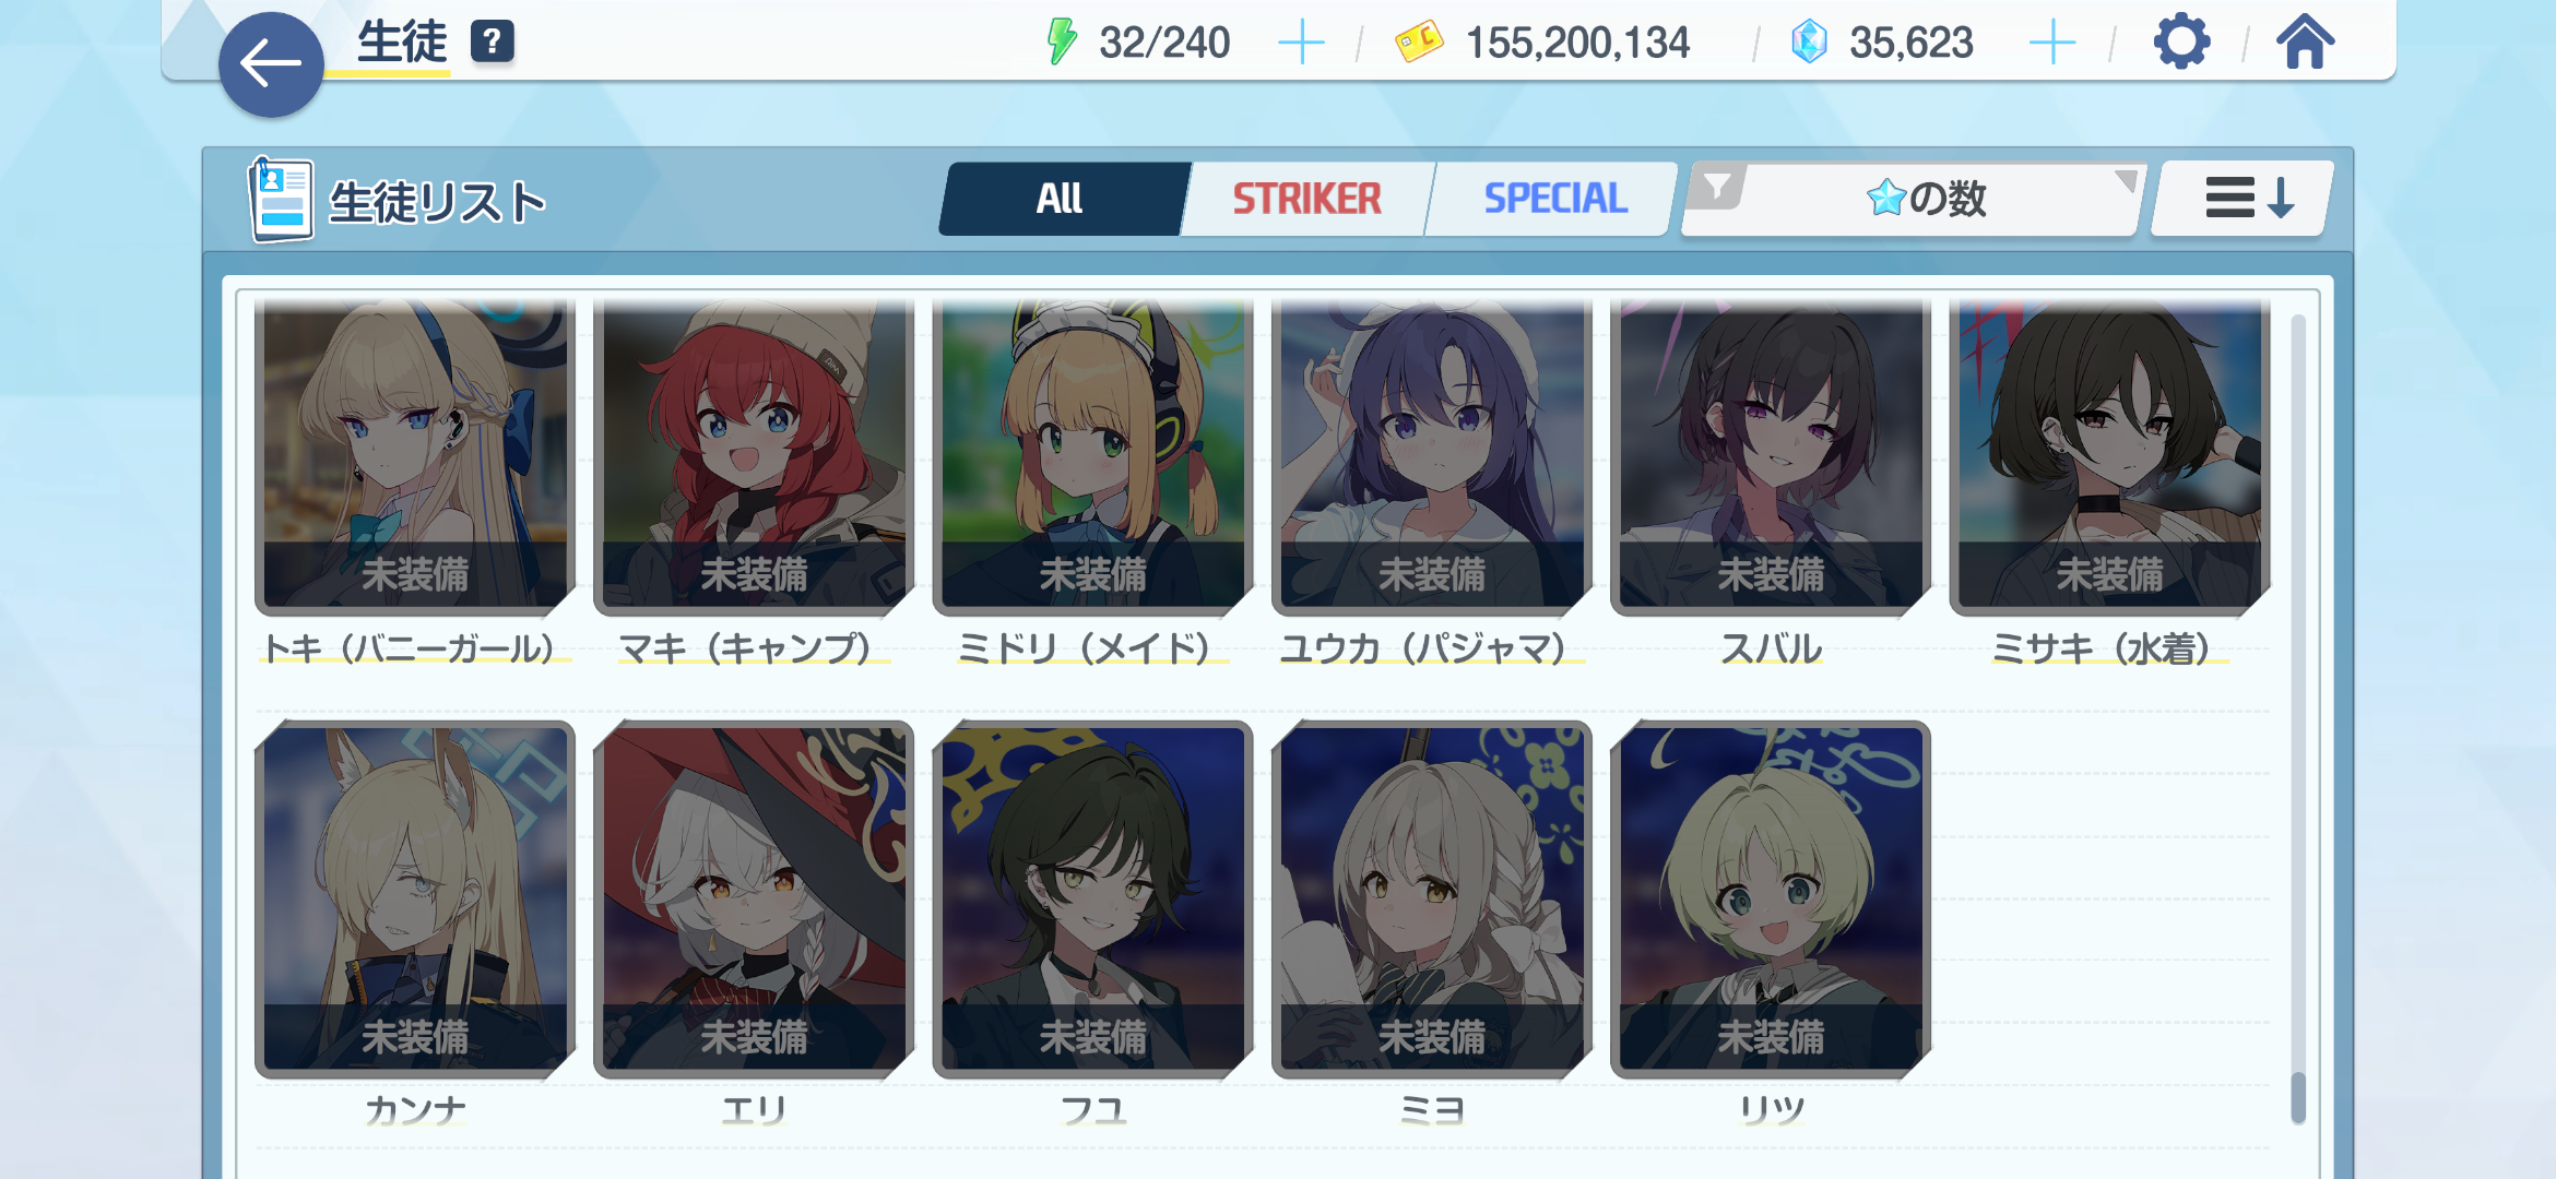Click the student list scrollbar handle

click(2298, 1098)
